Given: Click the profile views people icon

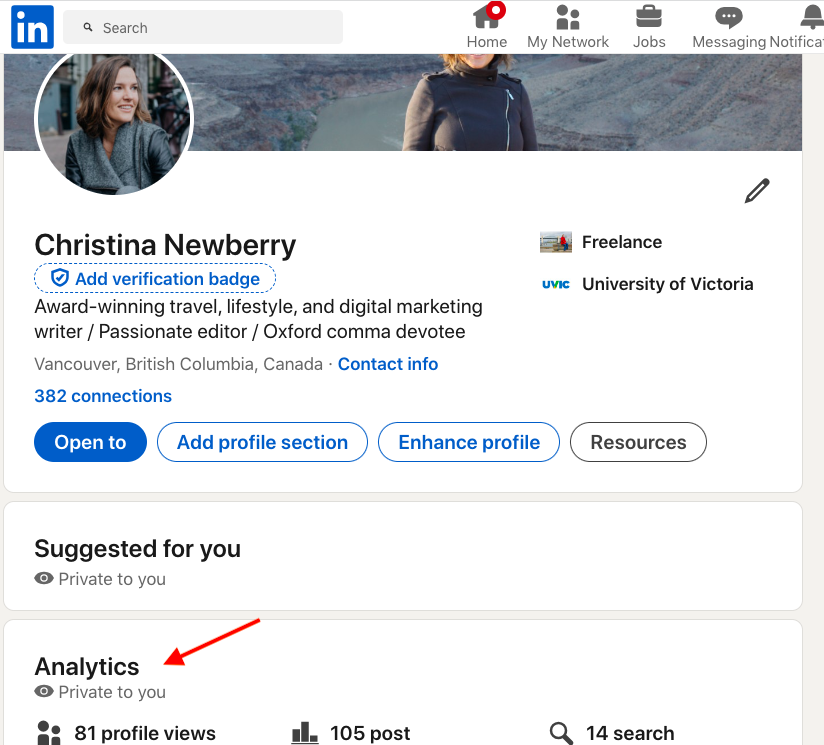Looking at the screenshot, I should pyautogui.click(x=47, y=733).
